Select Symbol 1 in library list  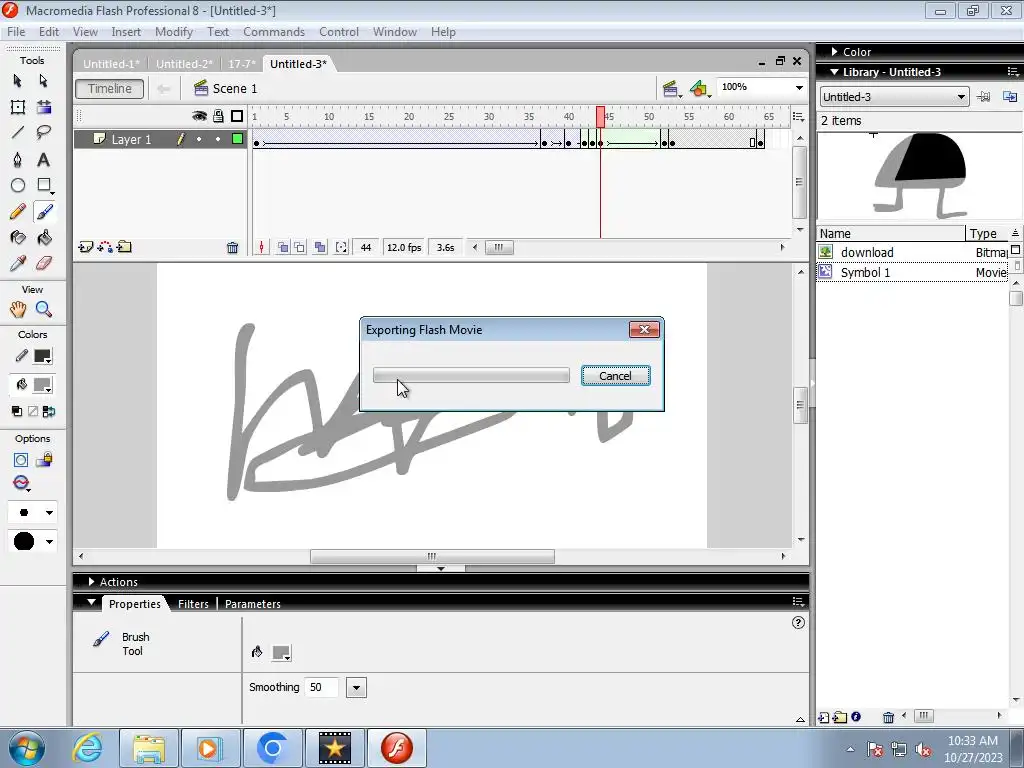[912, 272]
